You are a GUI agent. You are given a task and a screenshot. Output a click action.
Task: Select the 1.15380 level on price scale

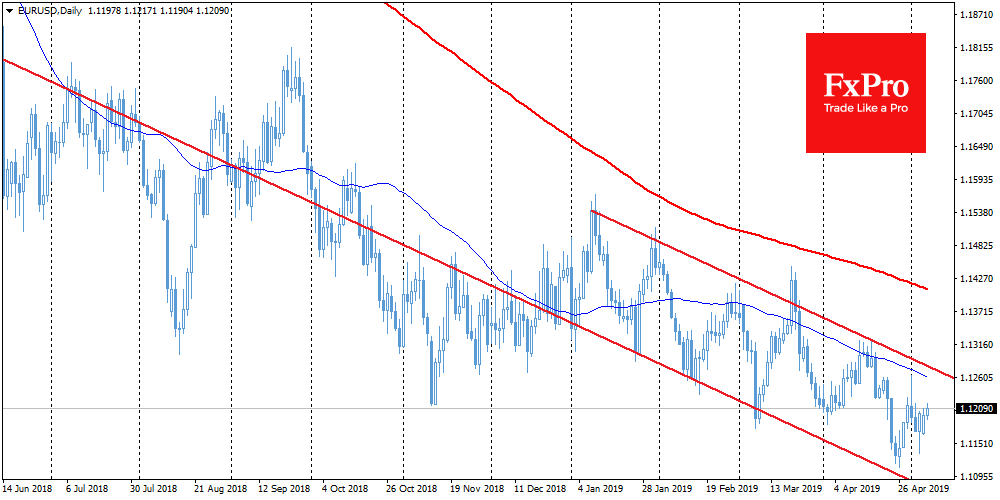[977, 213]
